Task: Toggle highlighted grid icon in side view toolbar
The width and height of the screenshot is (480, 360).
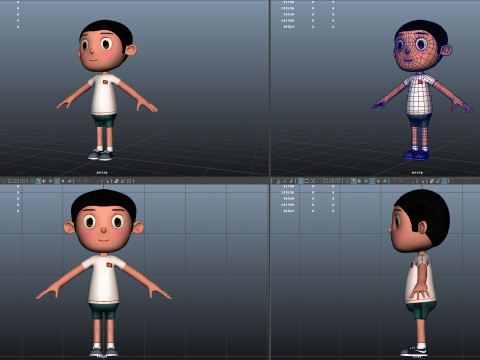Action: click(x=301, y=181)
